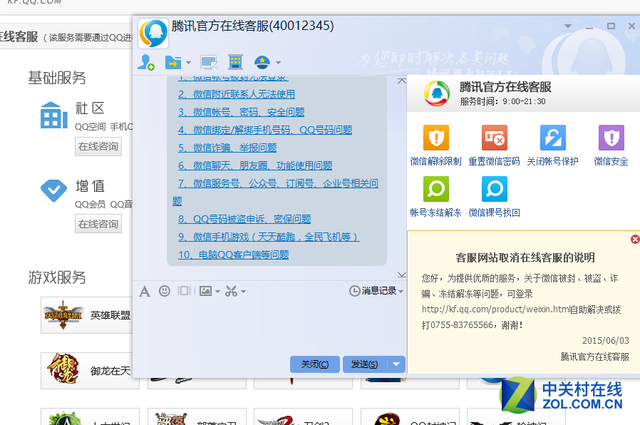
Task: Click 在线咨询 under 增值
Action: pos(98,224)
